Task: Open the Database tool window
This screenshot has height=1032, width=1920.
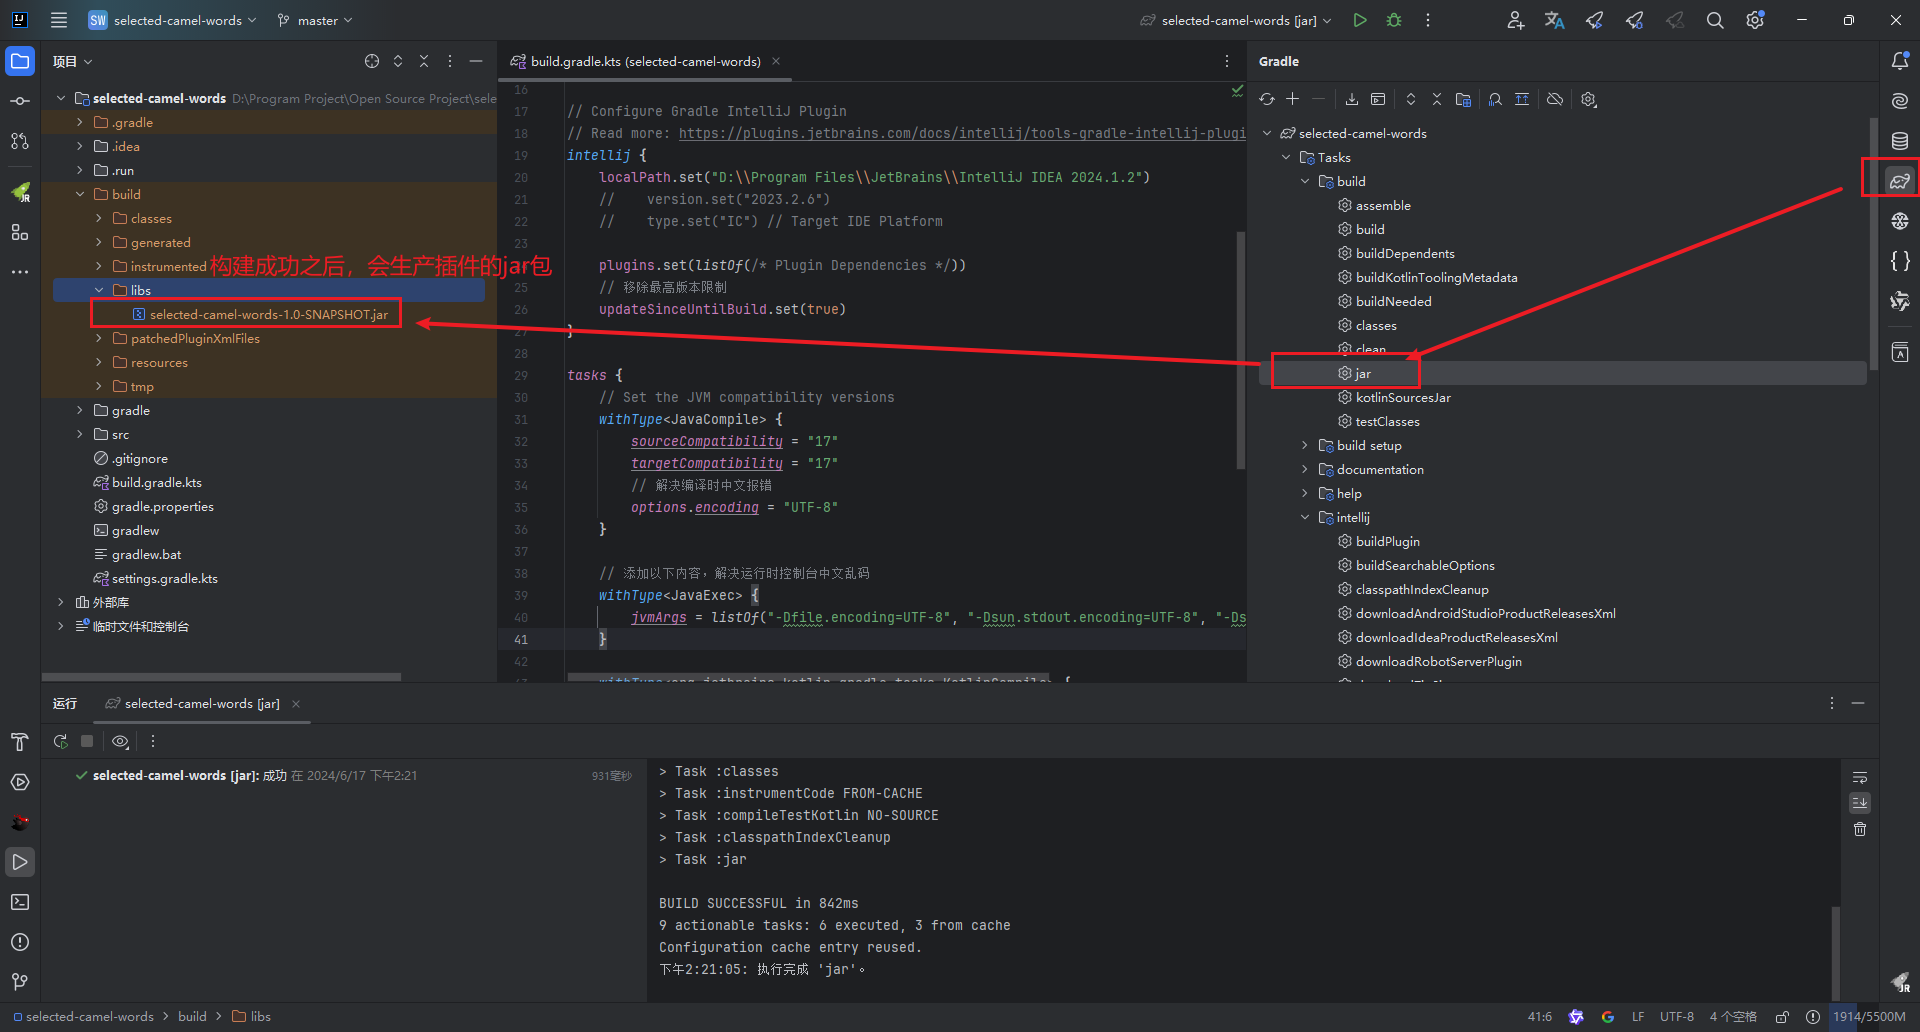Action: [1898, 140]
